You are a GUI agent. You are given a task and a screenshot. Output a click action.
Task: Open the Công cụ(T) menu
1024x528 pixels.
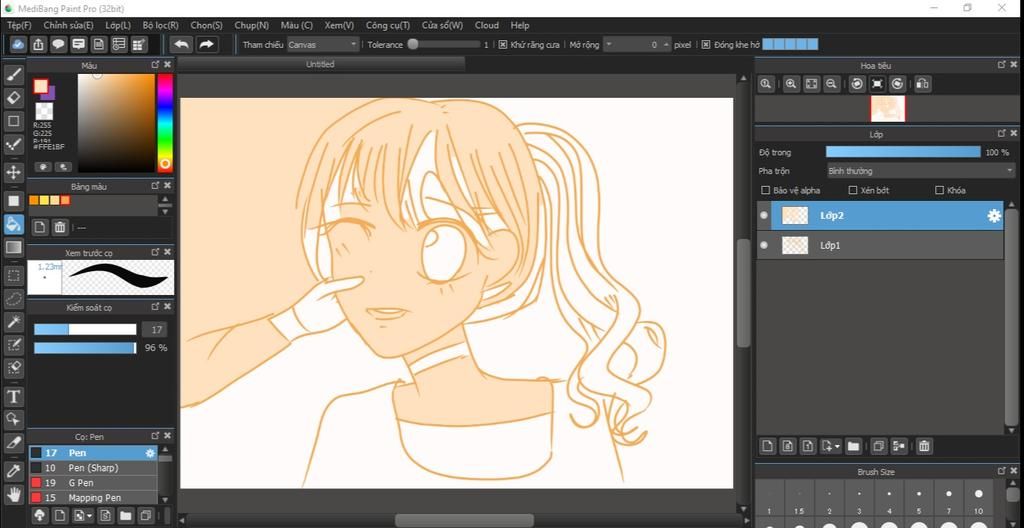pyautogui.click(x=388, y=25)
